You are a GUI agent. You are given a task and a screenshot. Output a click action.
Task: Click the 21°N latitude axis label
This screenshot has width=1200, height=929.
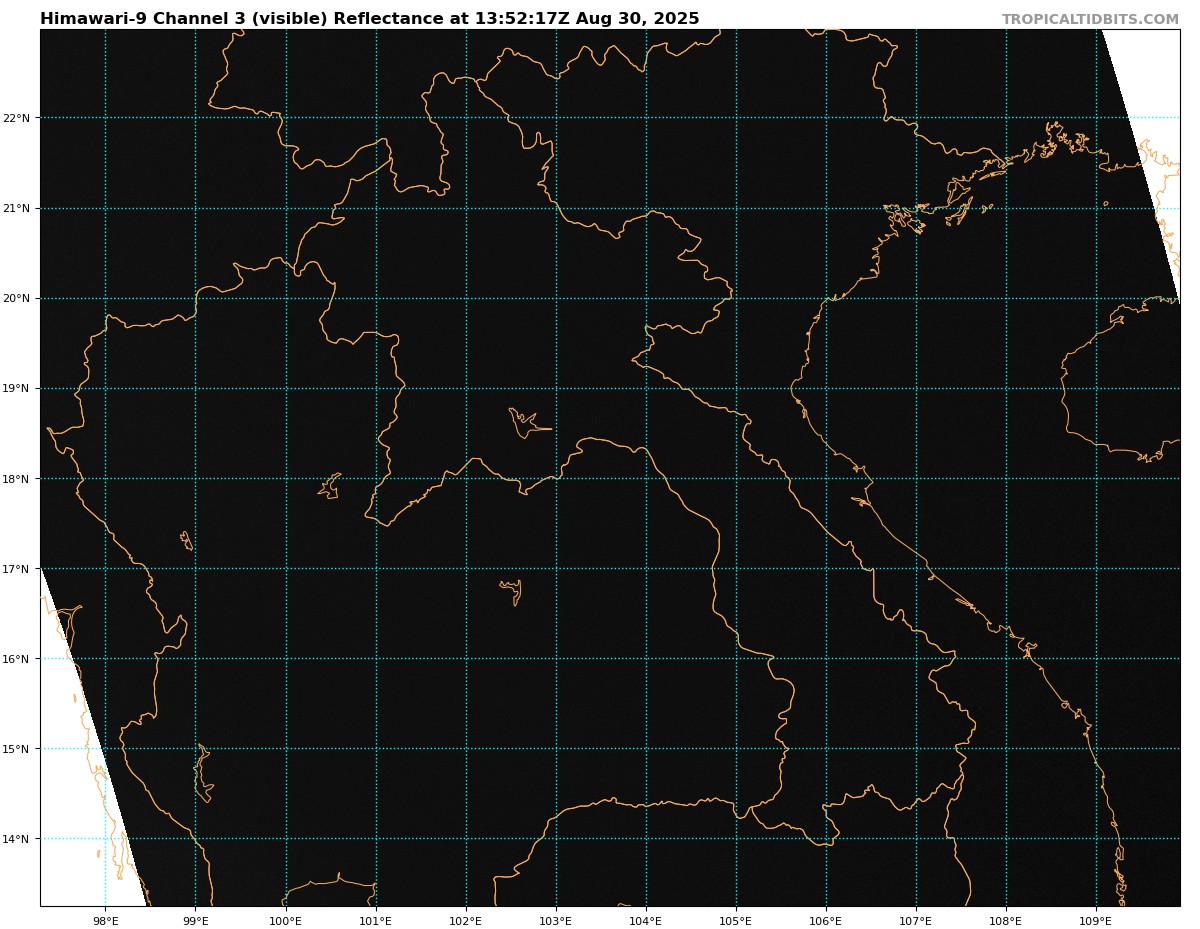coord(16,208)
